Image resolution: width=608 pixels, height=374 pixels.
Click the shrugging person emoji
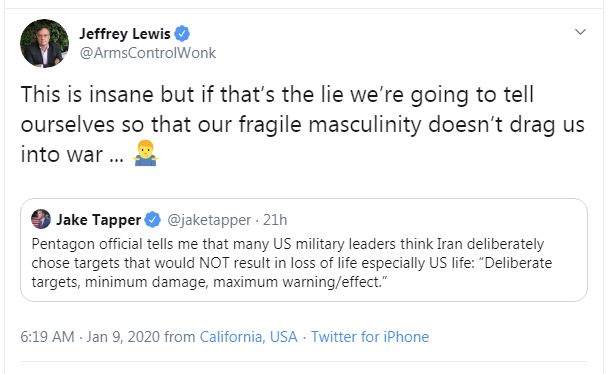point(145,153)
